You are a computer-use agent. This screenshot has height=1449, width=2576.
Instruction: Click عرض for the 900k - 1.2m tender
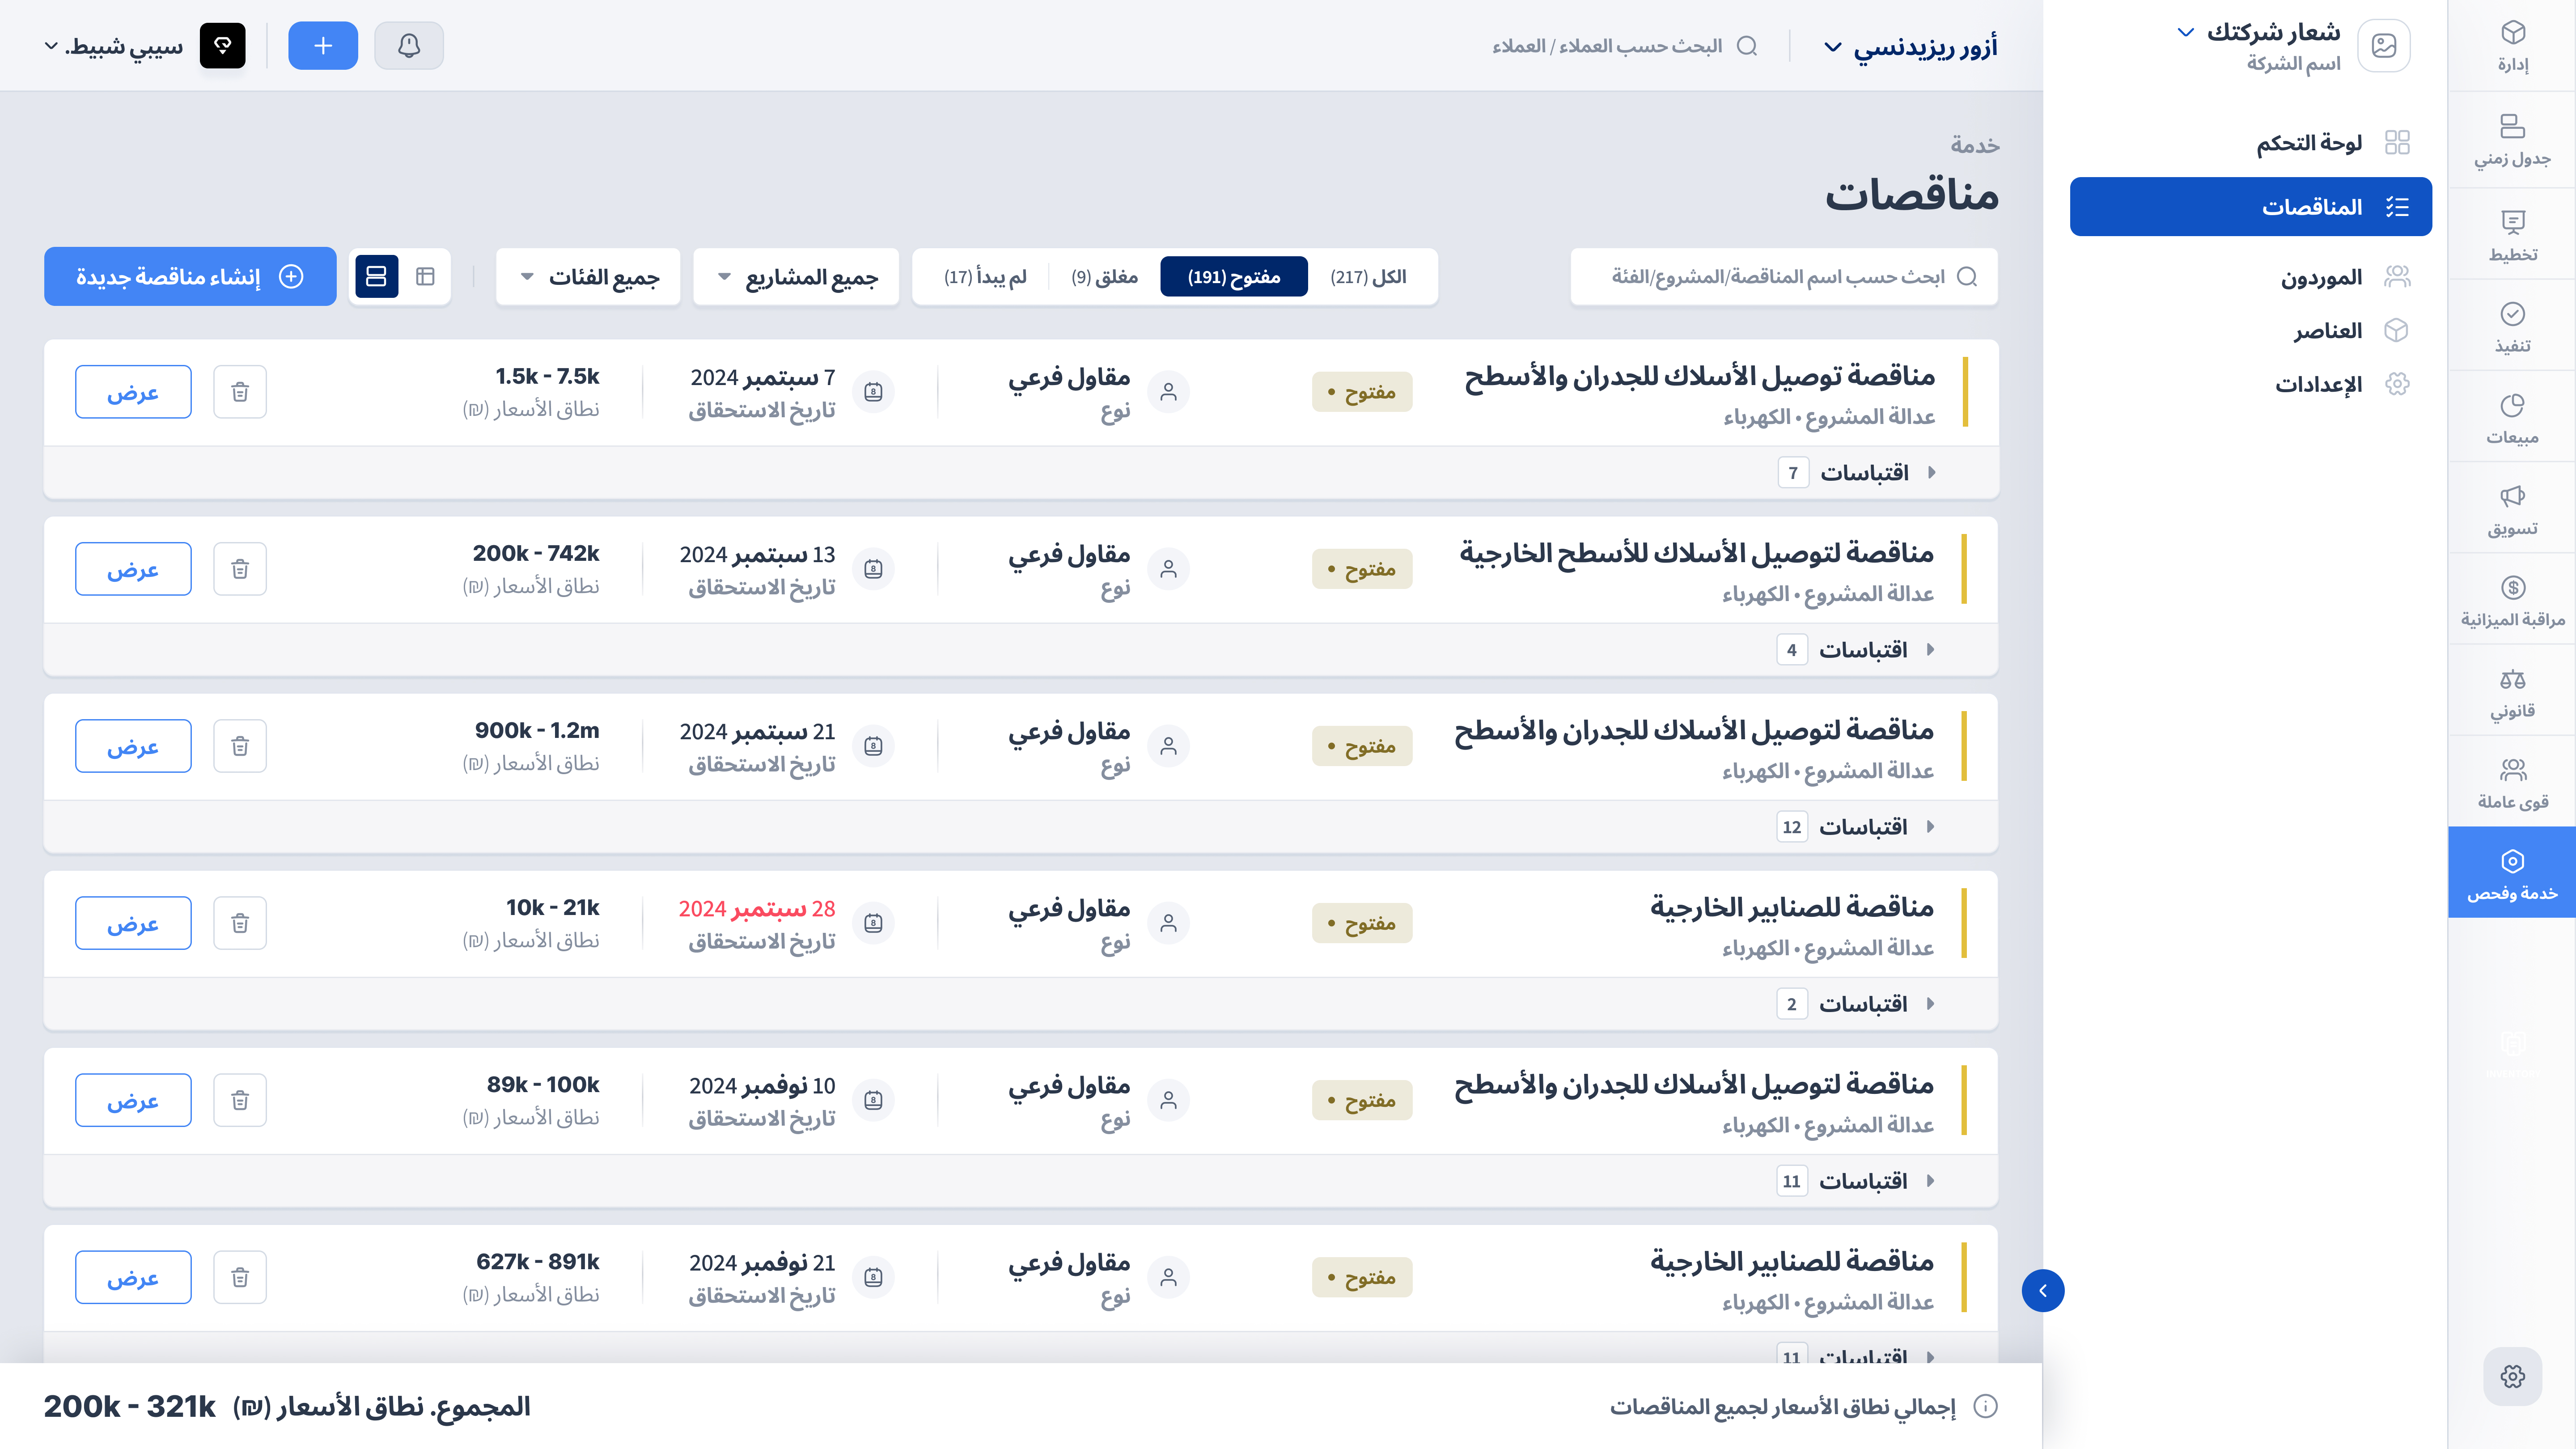click(x=133, y=746)
